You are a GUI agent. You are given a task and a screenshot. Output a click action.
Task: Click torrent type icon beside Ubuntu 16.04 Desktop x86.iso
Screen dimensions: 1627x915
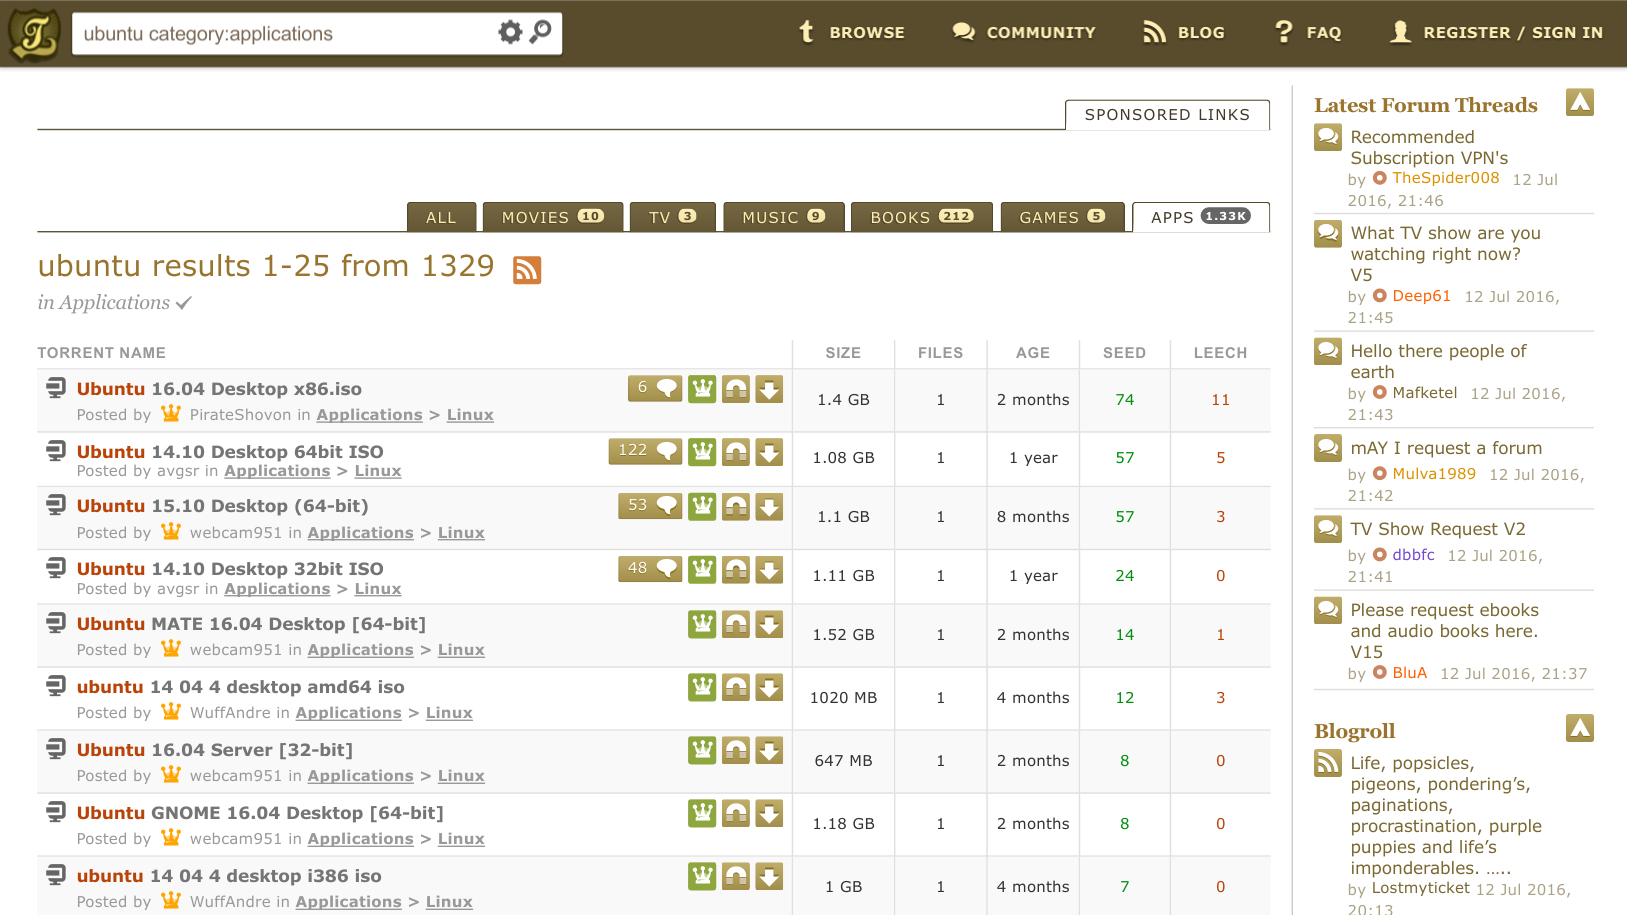point(56,388)
